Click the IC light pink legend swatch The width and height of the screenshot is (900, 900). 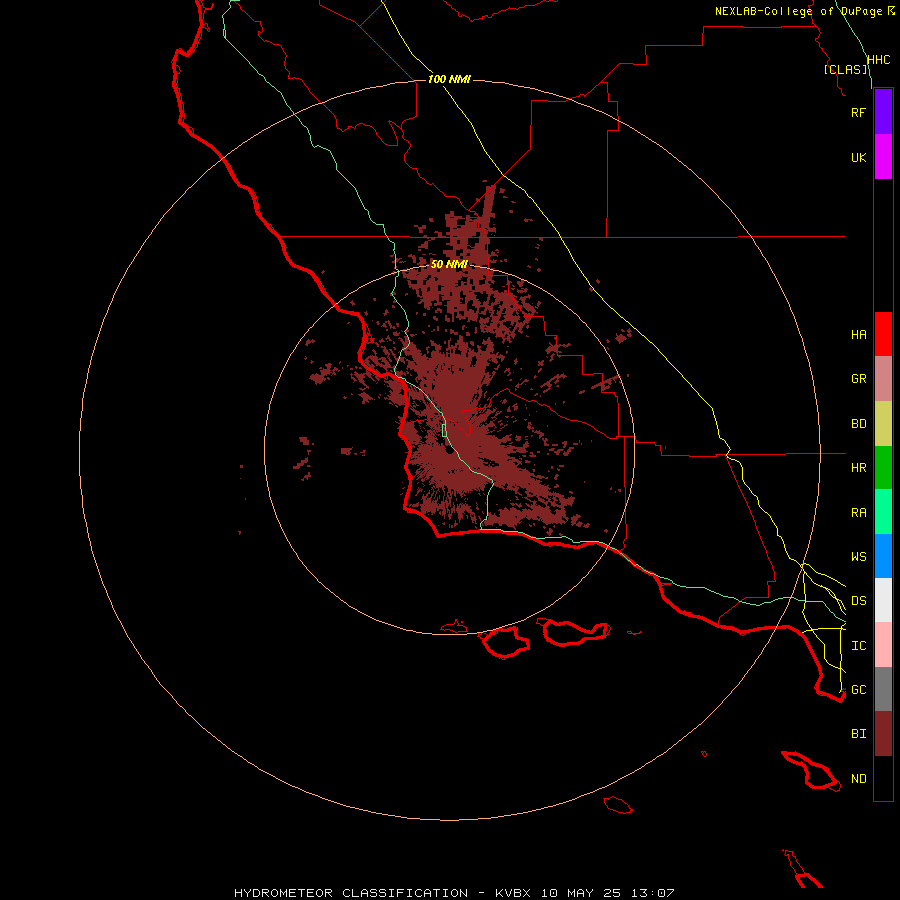[x=883, y=645]
